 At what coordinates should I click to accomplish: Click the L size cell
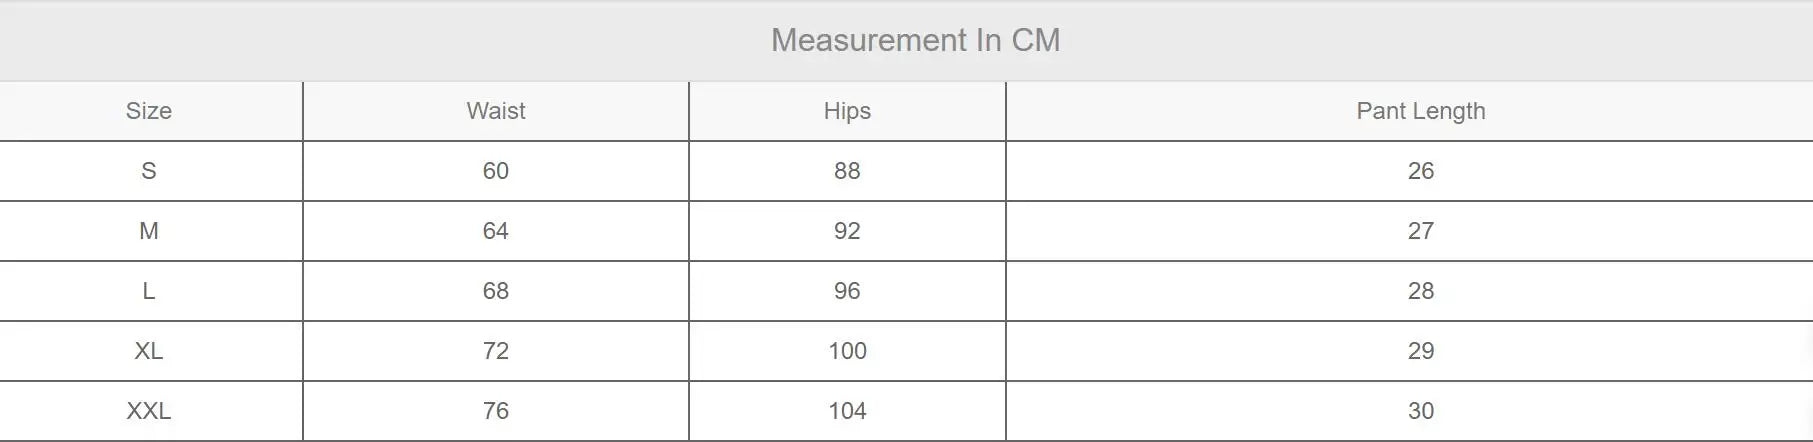149,291
